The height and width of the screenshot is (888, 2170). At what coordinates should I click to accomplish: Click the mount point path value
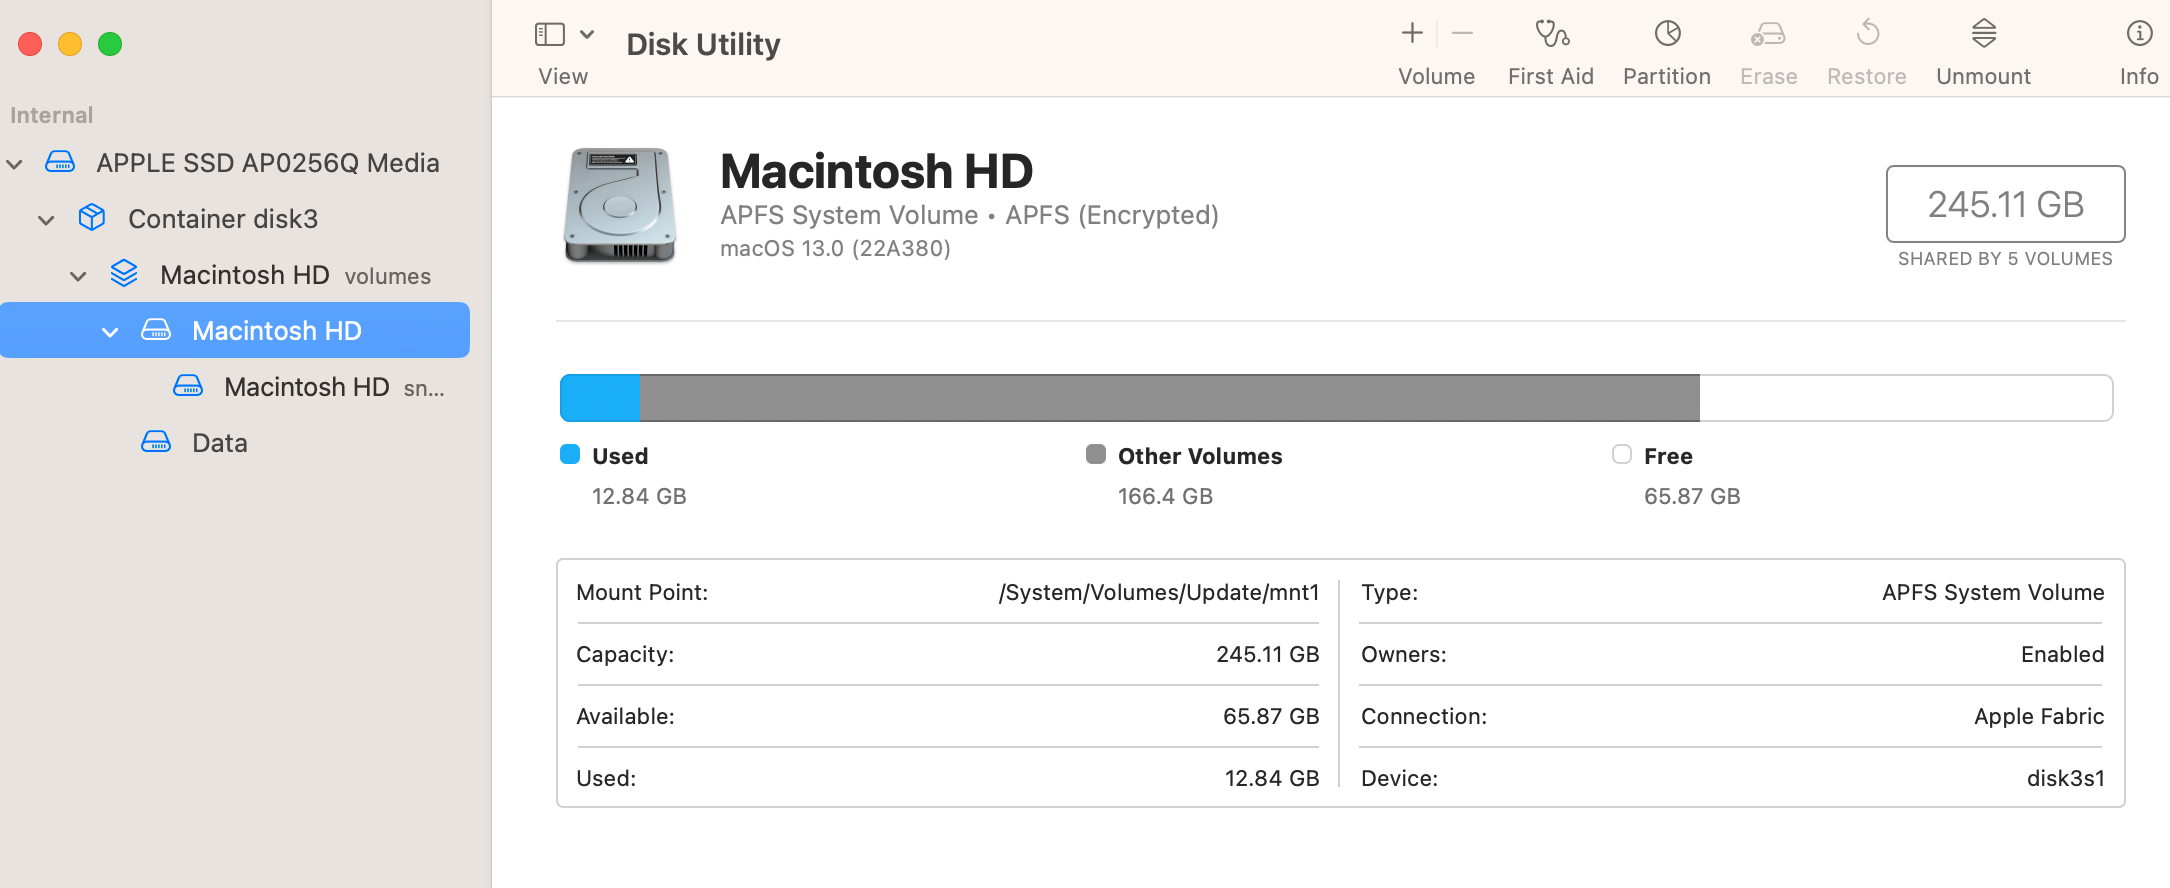click(1159, 593)
